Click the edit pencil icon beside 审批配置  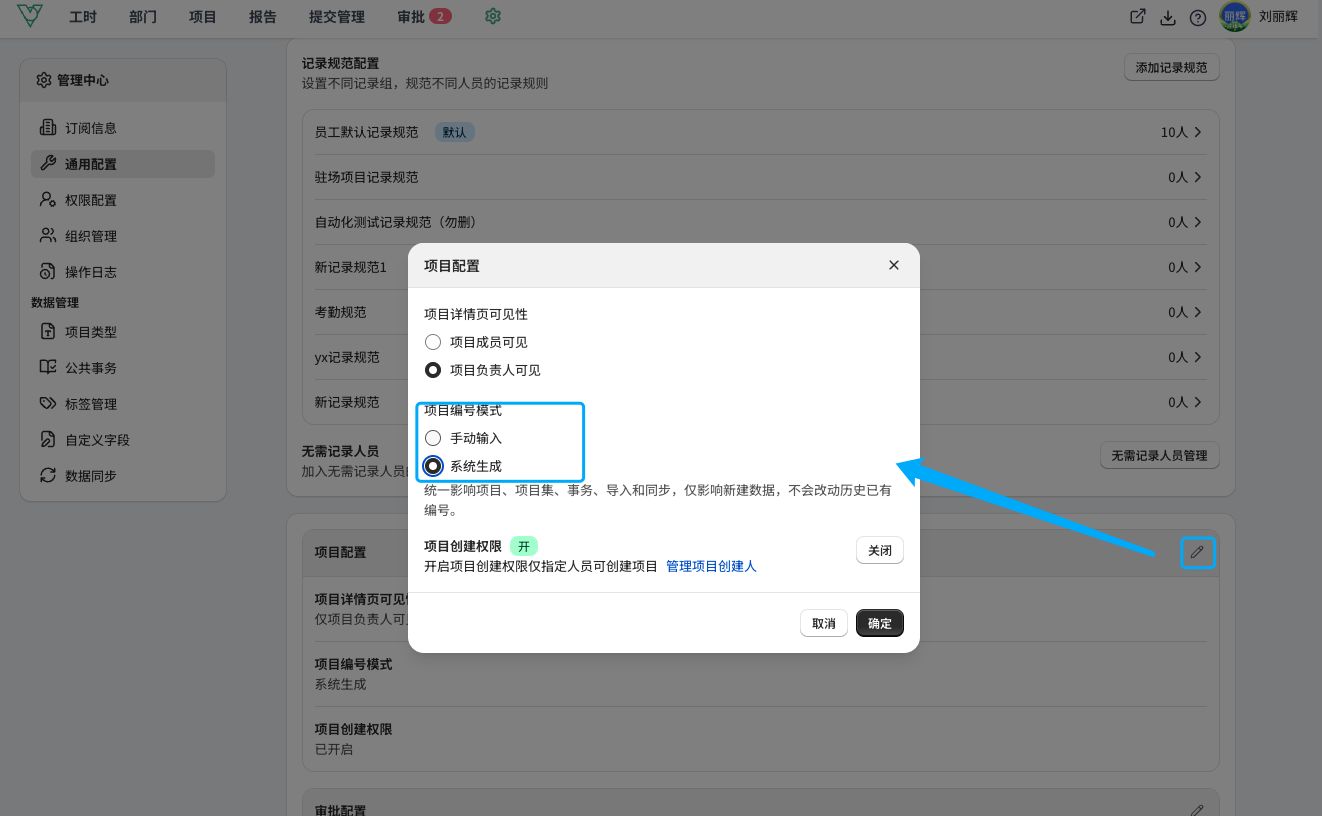click(1197, 810)
